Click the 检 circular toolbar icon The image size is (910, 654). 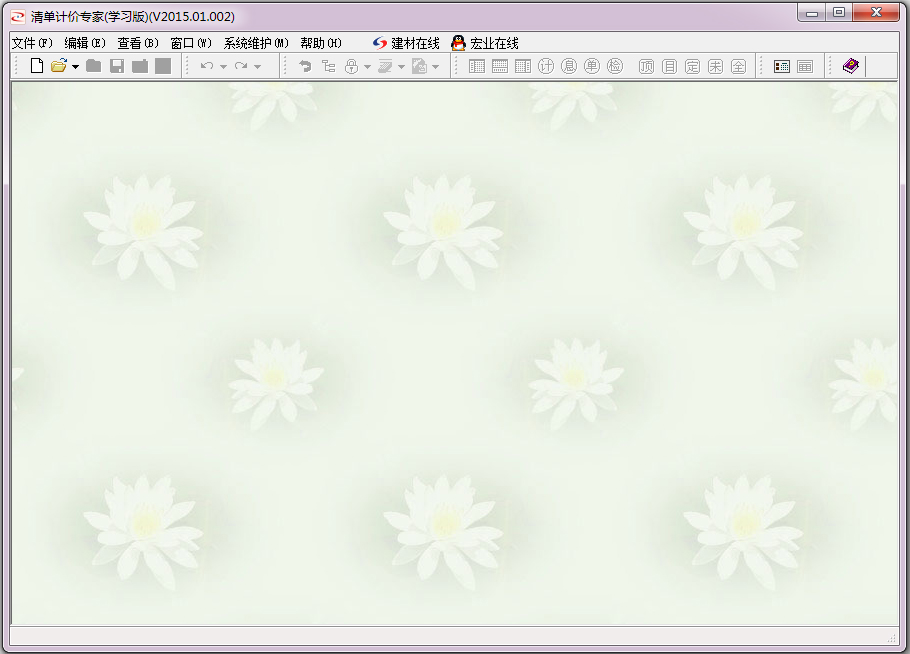coord(615,66)
